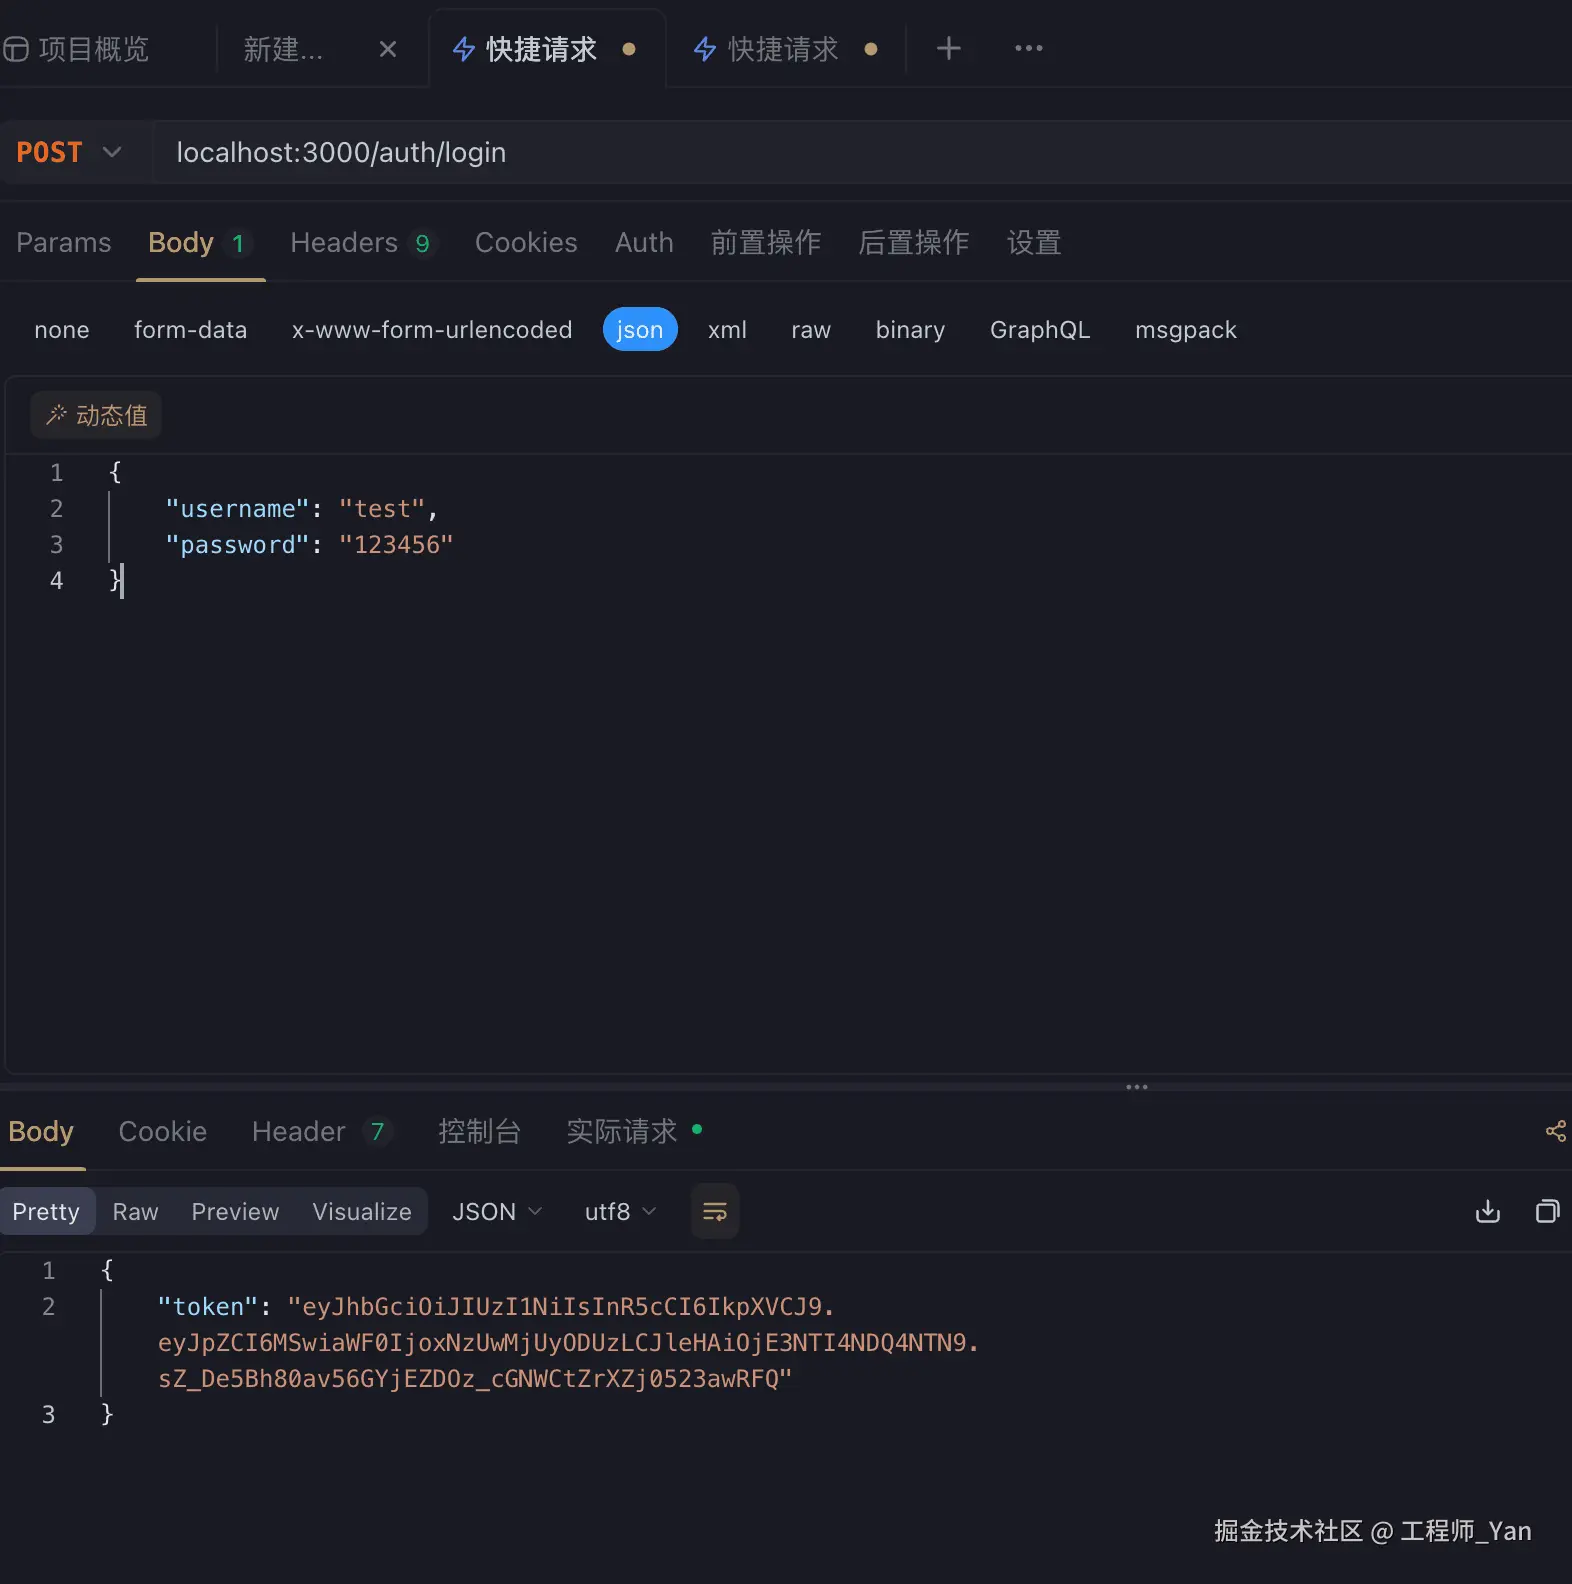Switch response view to Preview
The image size is (1572, 1584).
click(x=235, y=1212)
